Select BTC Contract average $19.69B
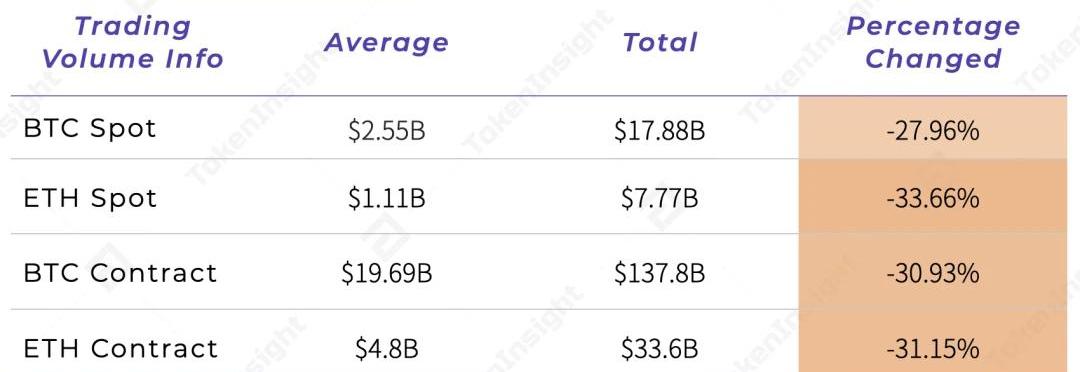The width and height of the screenshot is (1080, 372). coord(386,274)
